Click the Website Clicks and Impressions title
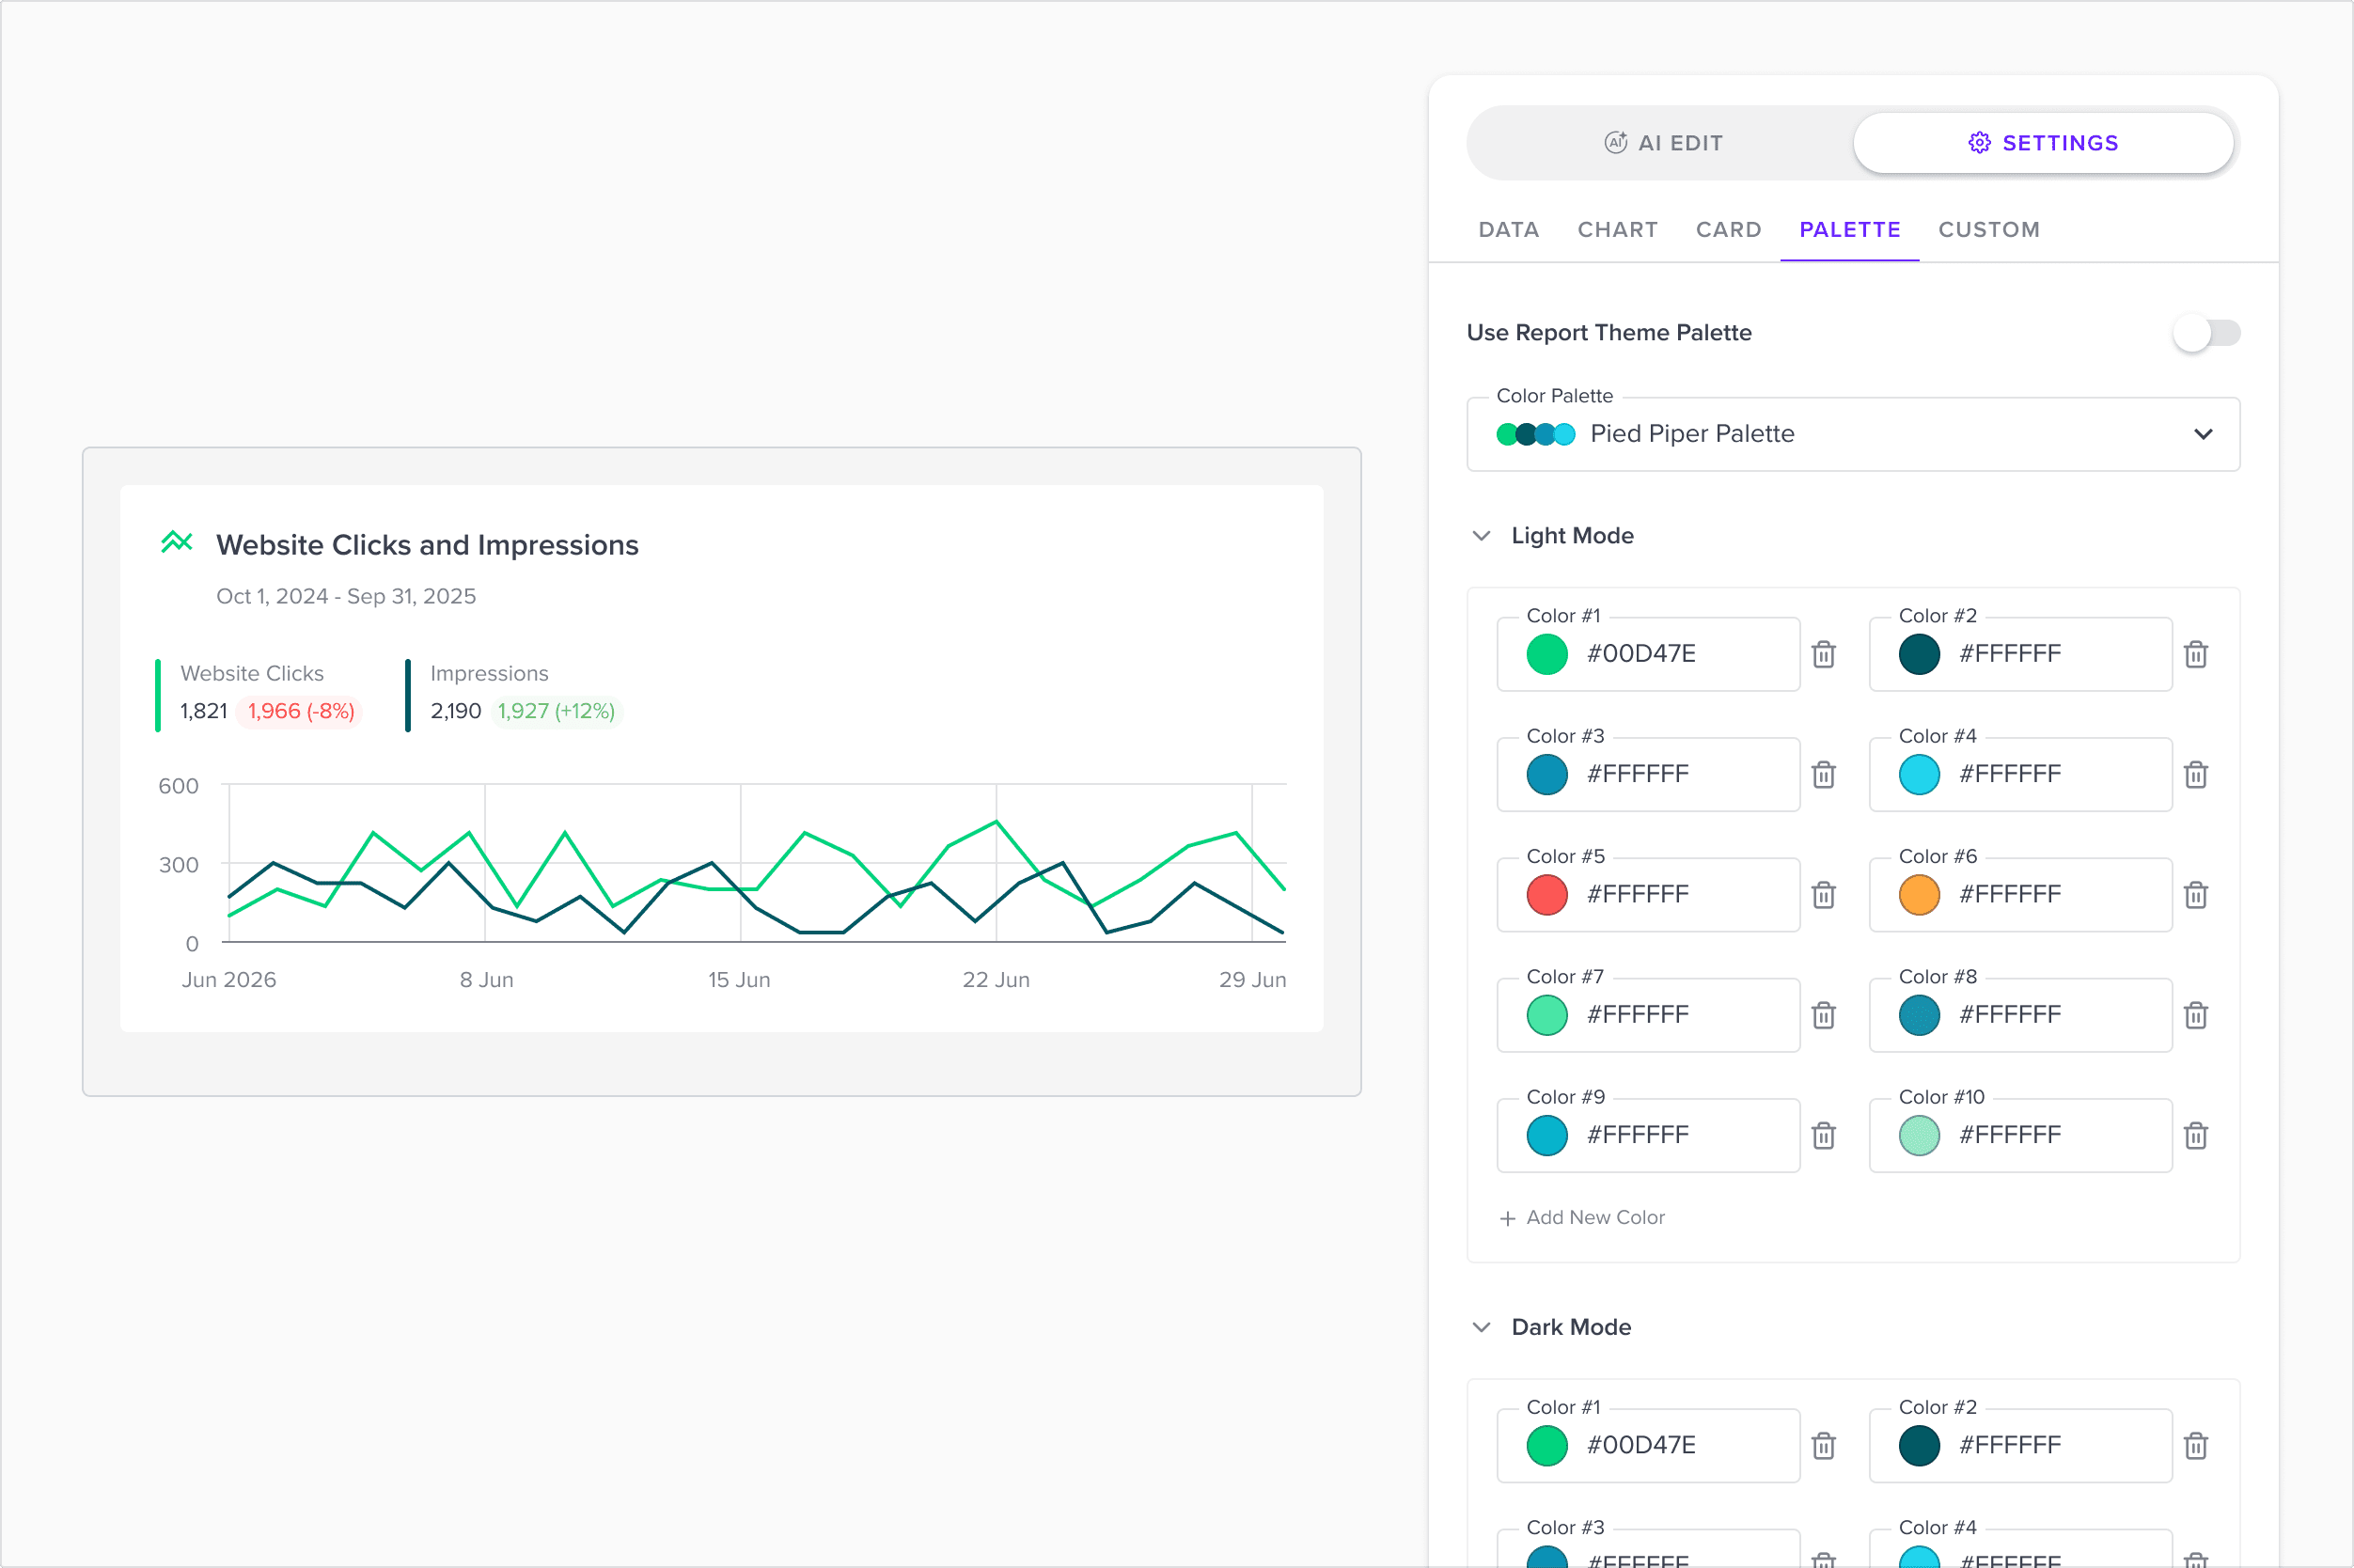This screenshot has height=1568, width=2354. pyautogui.click(x=427, y=545)
